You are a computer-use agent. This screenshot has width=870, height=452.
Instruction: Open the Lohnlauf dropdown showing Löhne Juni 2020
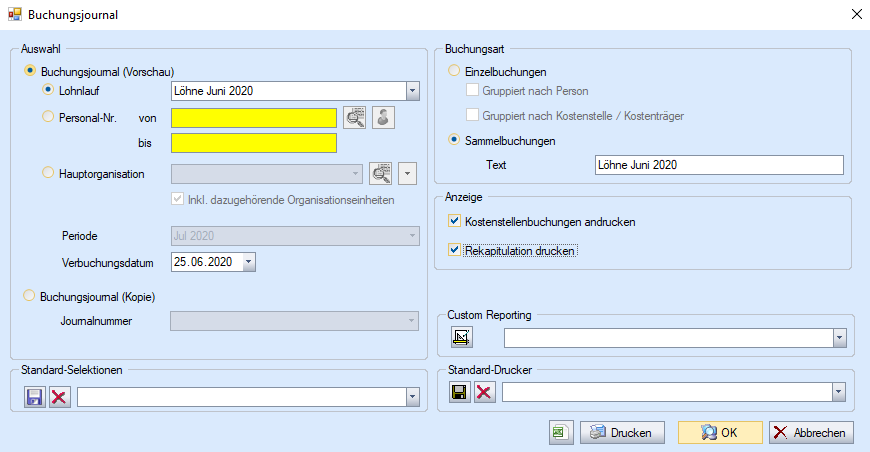[x=412, y=91]
